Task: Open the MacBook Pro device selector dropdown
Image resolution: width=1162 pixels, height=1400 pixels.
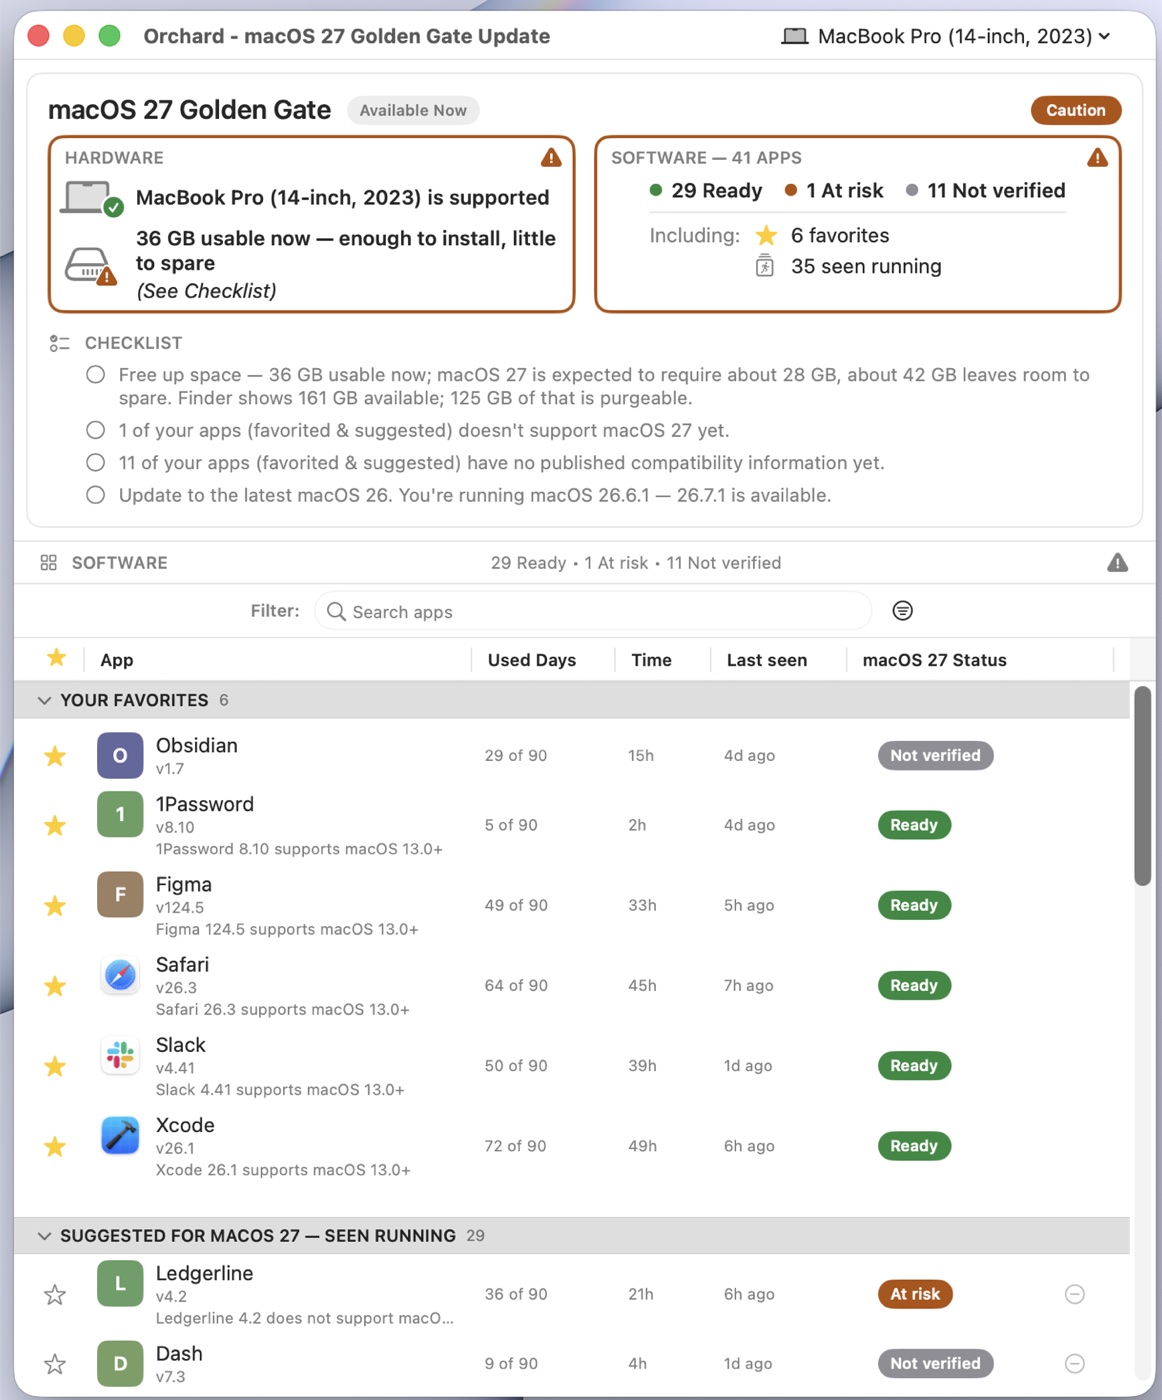Action: 945,36
